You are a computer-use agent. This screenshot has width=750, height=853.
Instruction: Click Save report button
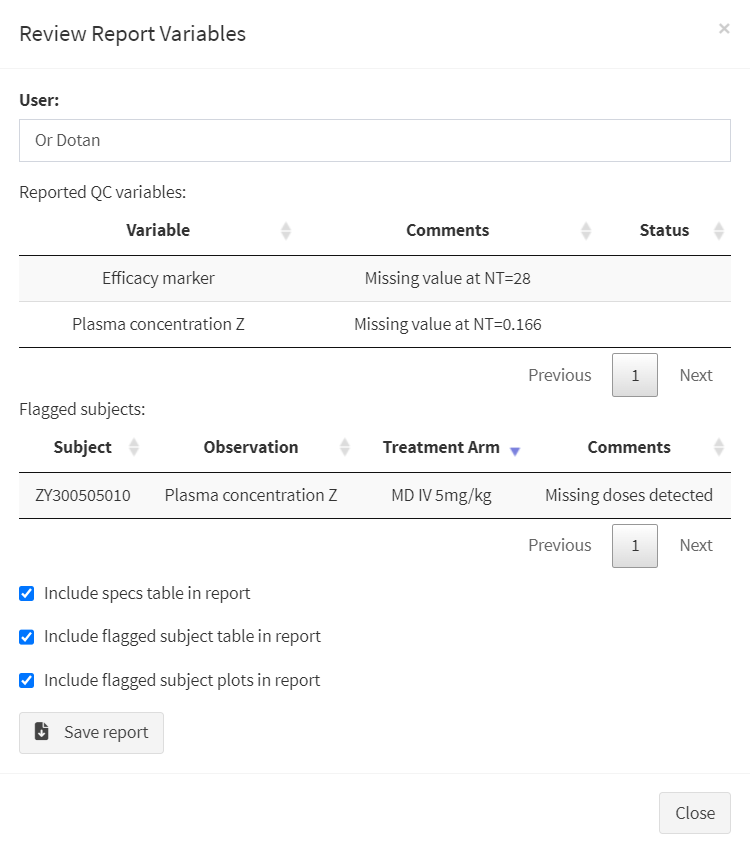click(91, 733)
